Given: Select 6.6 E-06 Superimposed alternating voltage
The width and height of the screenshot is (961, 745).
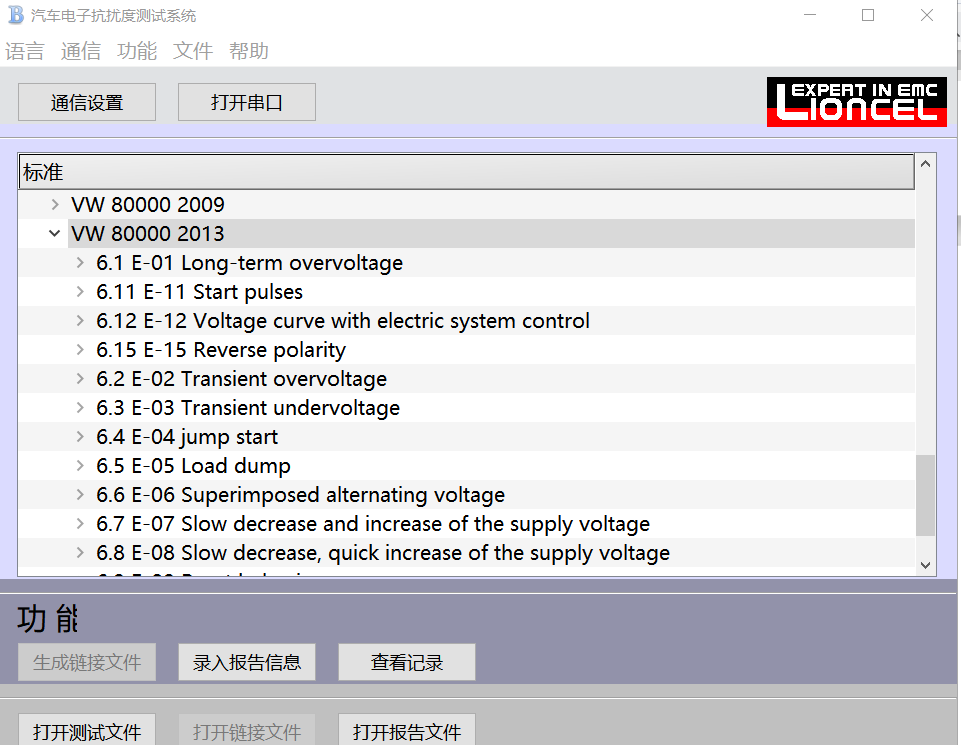Looking at the screenshot, I should click(x=300, y=495).
